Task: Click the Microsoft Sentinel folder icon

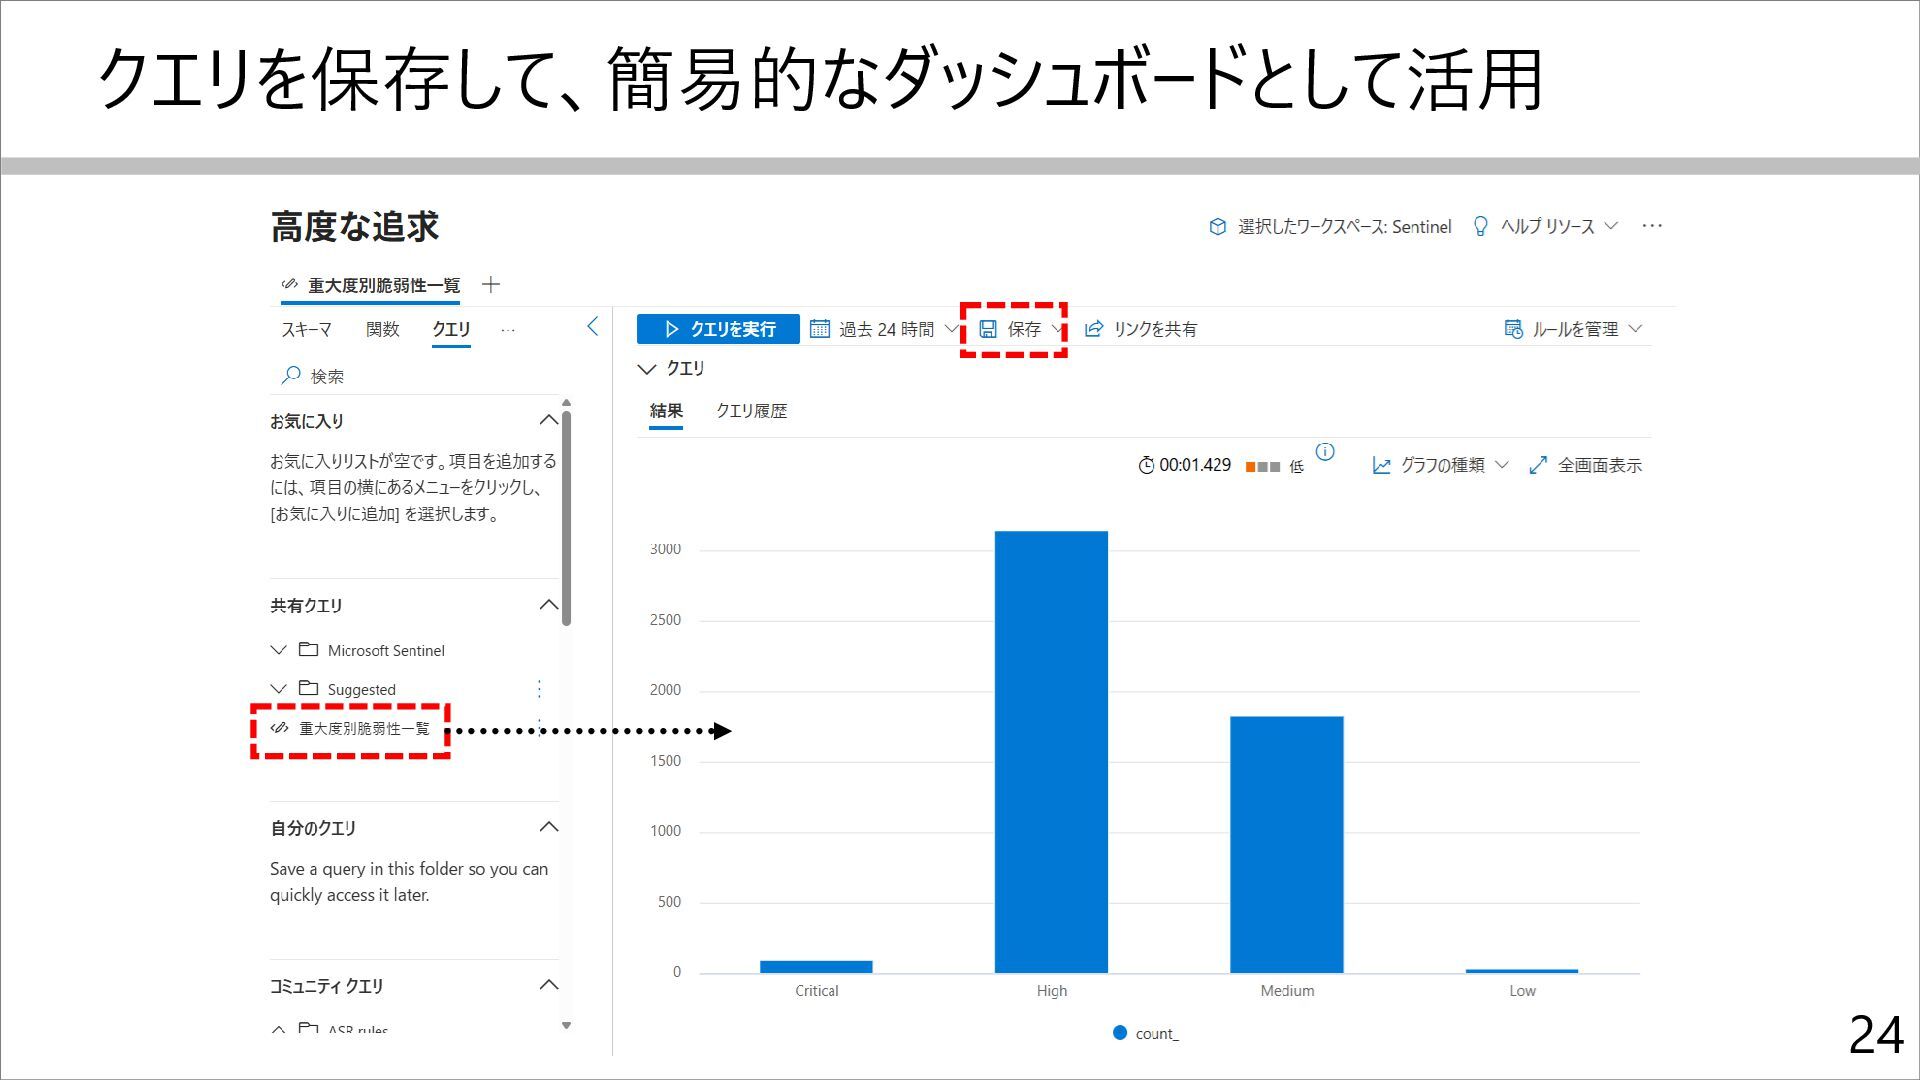Action: tap(308, 649)
